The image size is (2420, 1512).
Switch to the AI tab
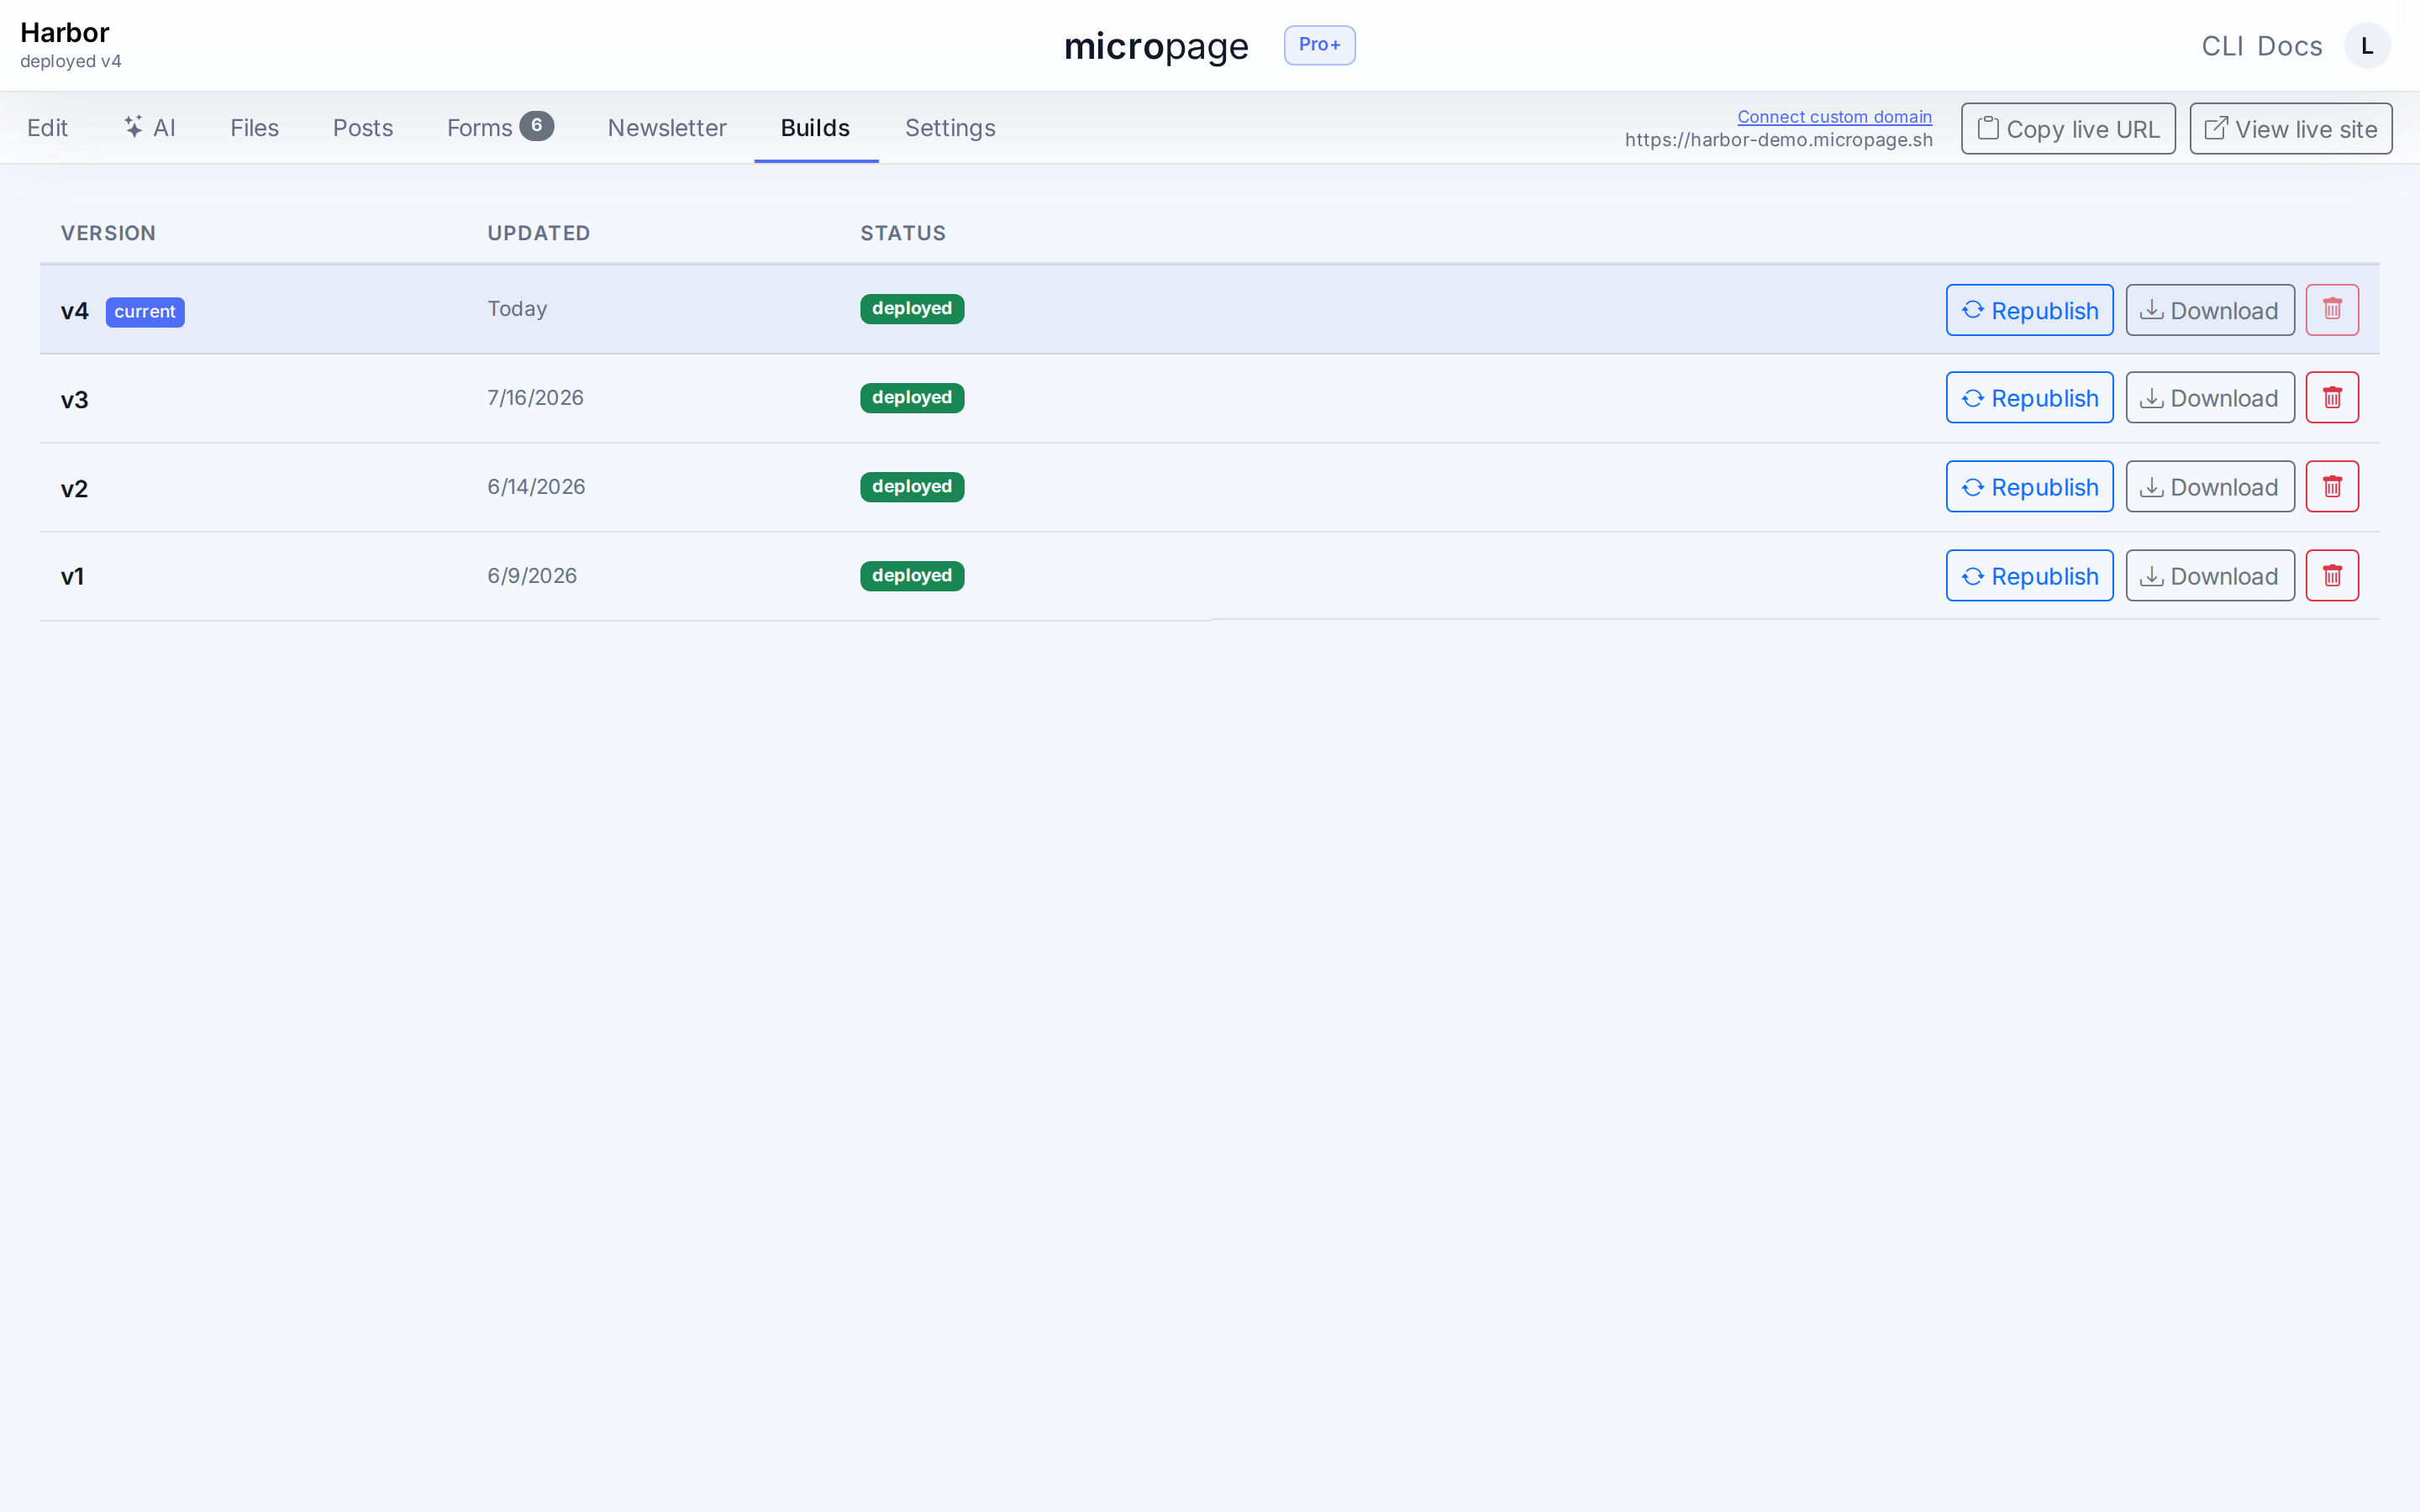pyautogui.click(x=150, y=128)
